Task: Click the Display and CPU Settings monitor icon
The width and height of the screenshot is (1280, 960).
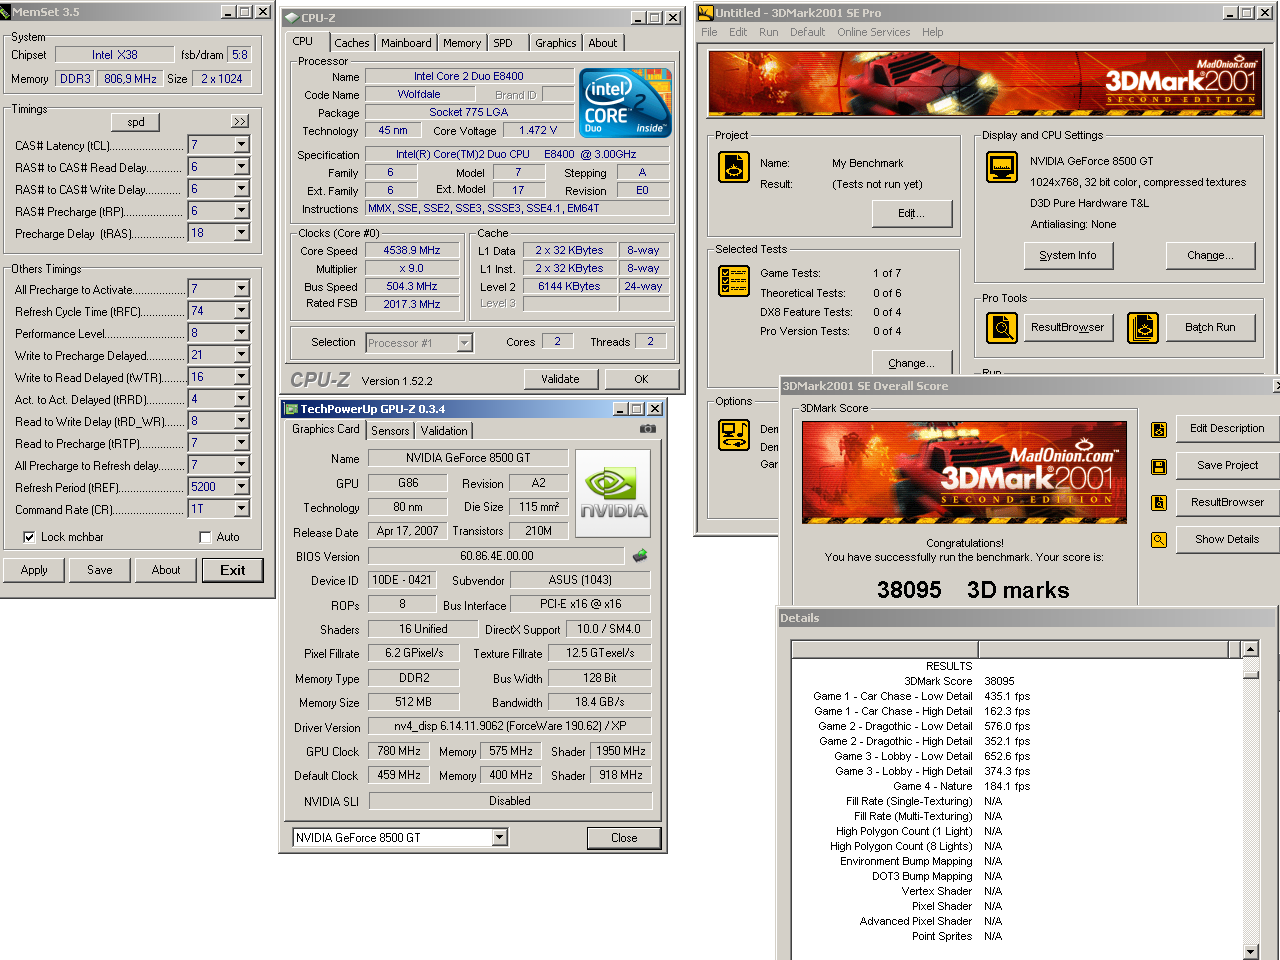Action: click(x=1002, y=167)
